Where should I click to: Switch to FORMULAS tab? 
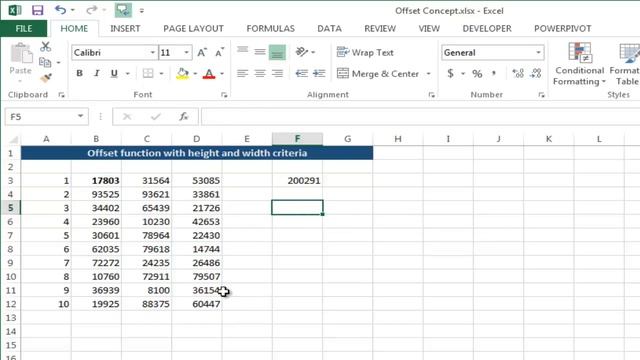(x=271, y=29)
